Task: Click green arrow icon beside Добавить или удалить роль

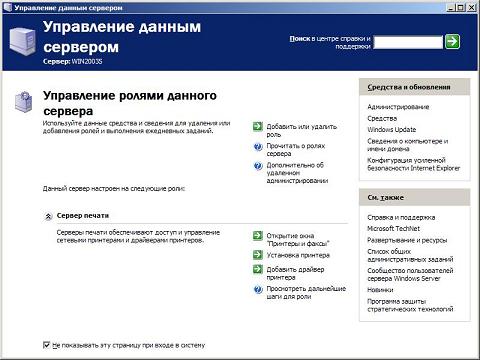Action: [x=258, y=126]
